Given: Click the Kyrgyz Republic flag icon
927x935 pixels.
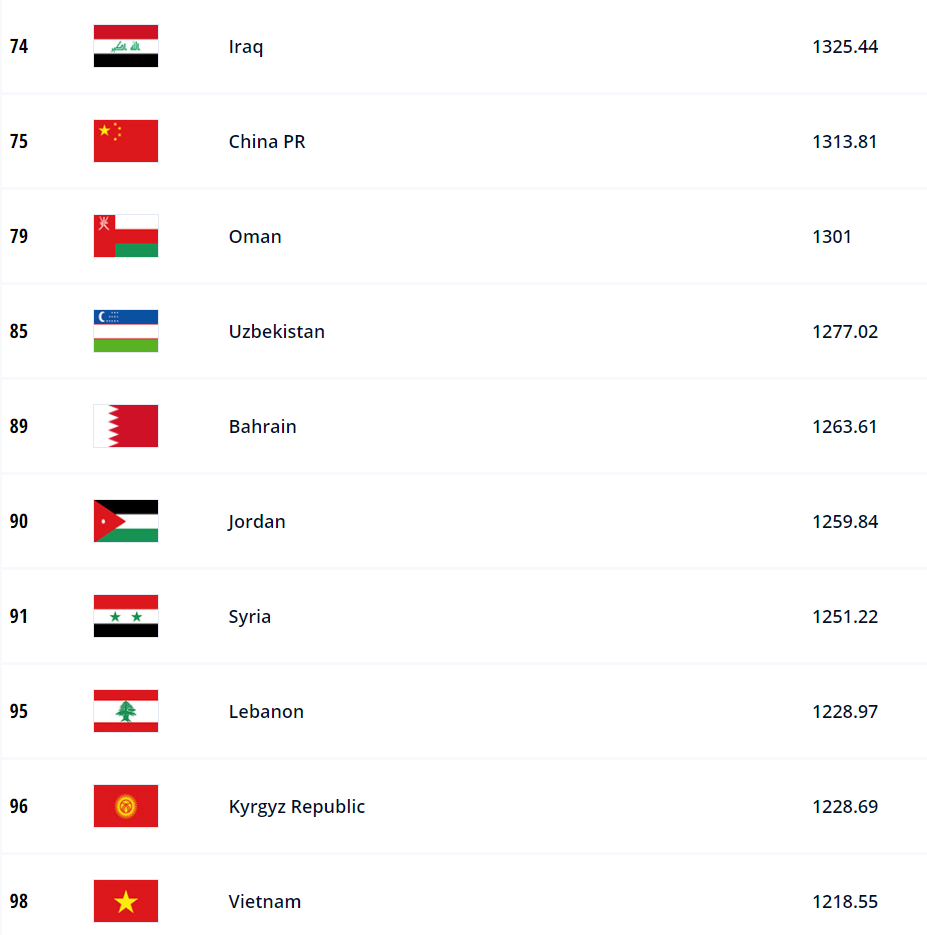Looking at the screenshot, I should (x=126, y=806).
